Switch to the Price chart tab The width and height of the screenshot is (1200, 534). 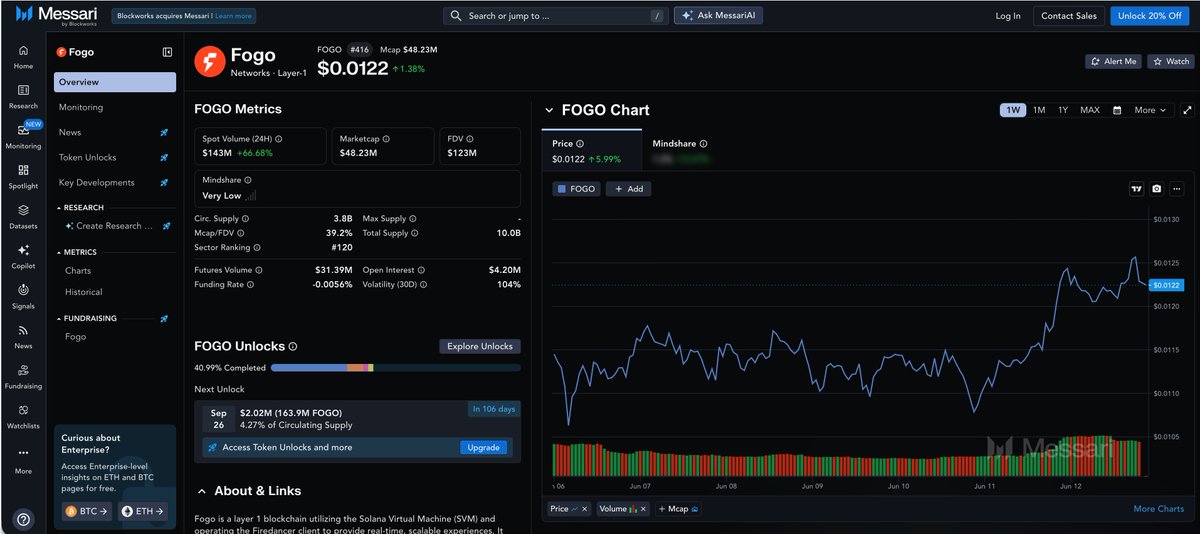tap(590, 151)
